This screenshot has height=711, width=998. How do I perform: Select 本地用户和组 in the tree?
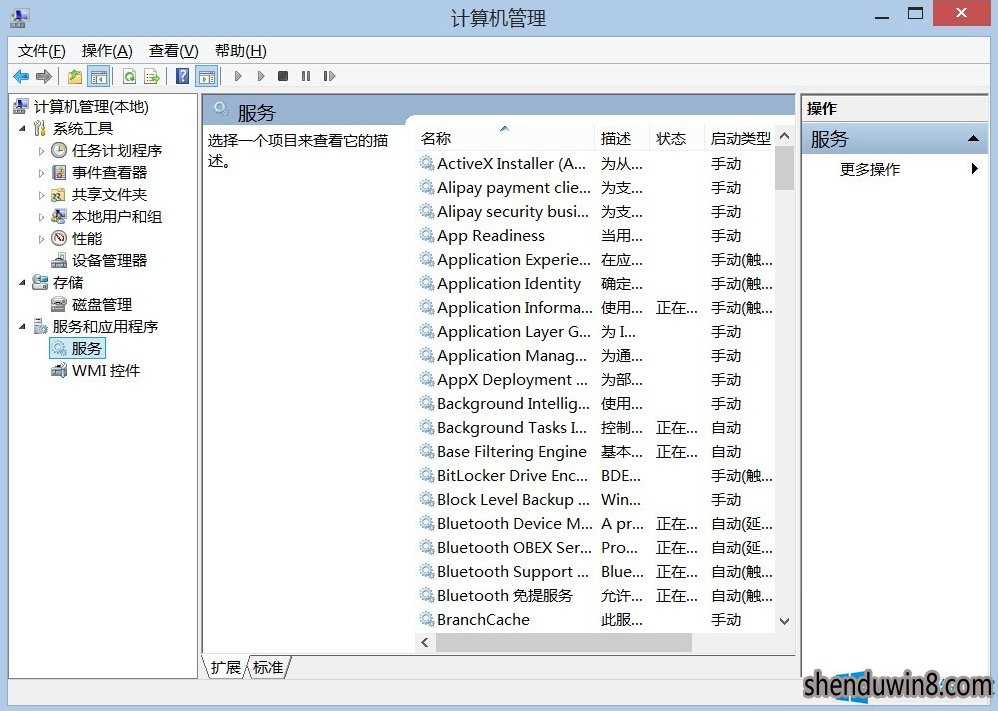click(x=116, y=217)
